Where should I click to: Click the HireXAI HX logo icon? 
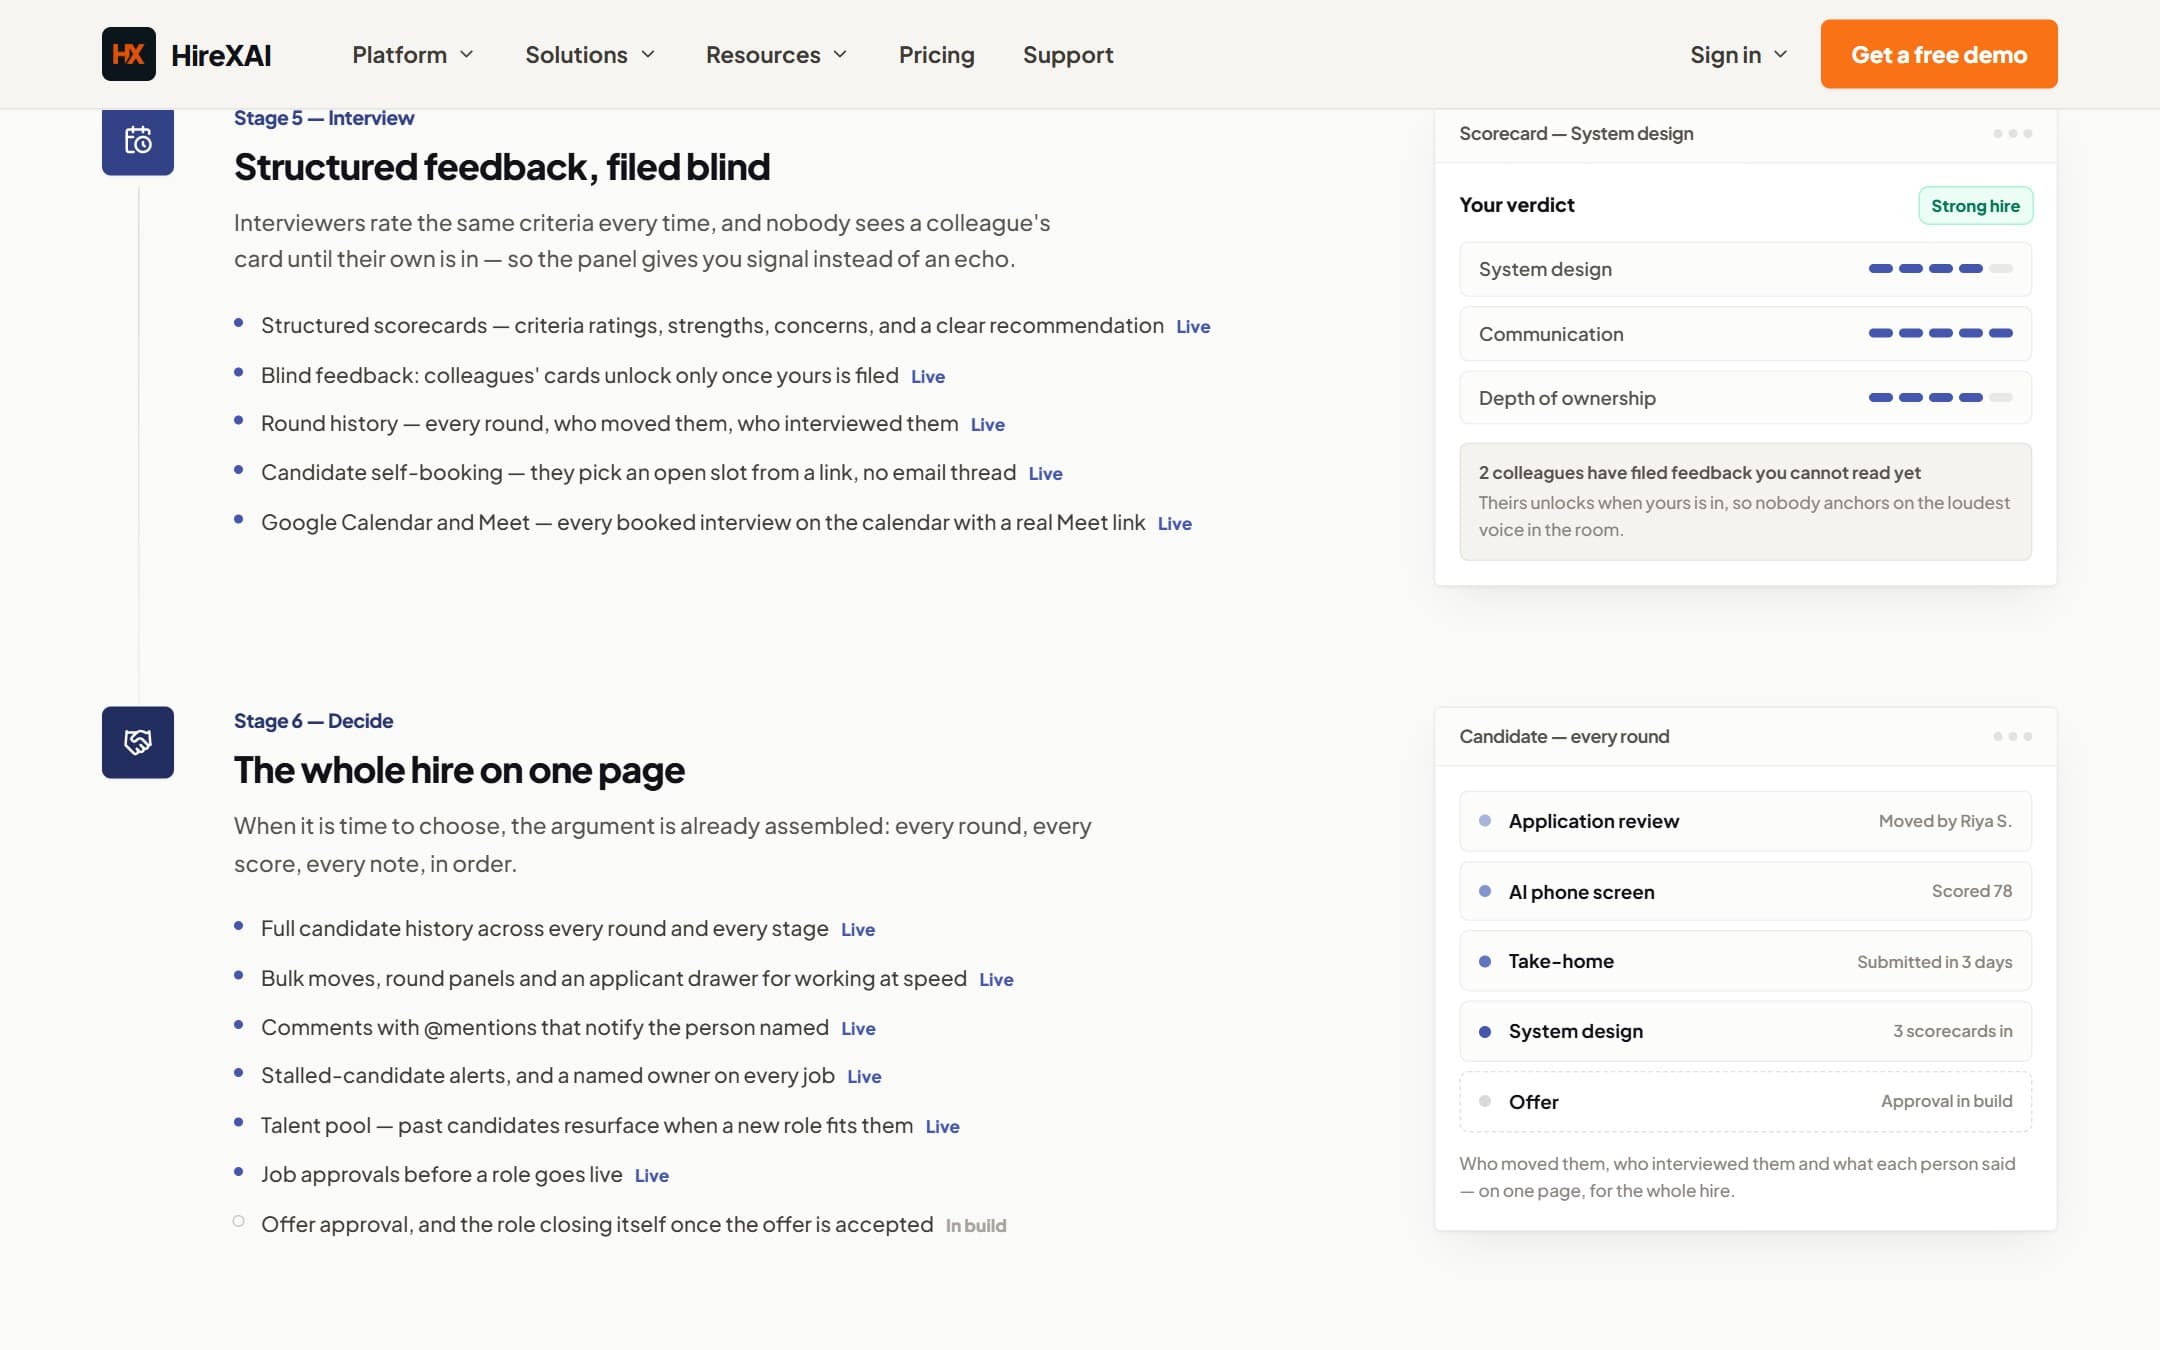(x=128, y=54)
